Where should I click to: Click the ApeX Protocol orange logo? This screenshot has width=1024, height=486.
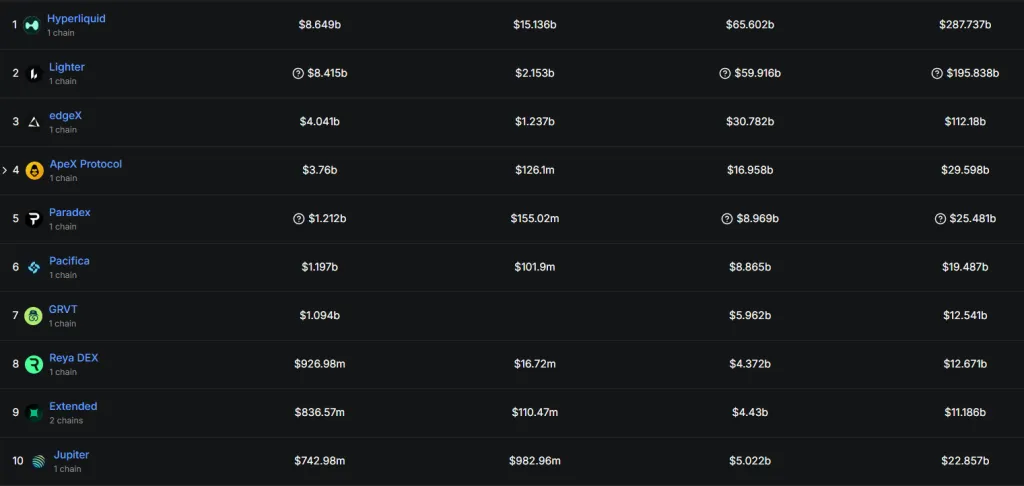(34, 170)
